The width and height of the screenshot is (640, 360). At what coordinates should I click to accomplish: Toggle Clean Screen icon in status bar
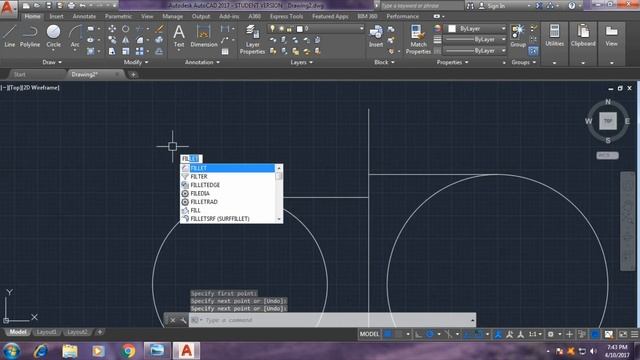[623, 334]
